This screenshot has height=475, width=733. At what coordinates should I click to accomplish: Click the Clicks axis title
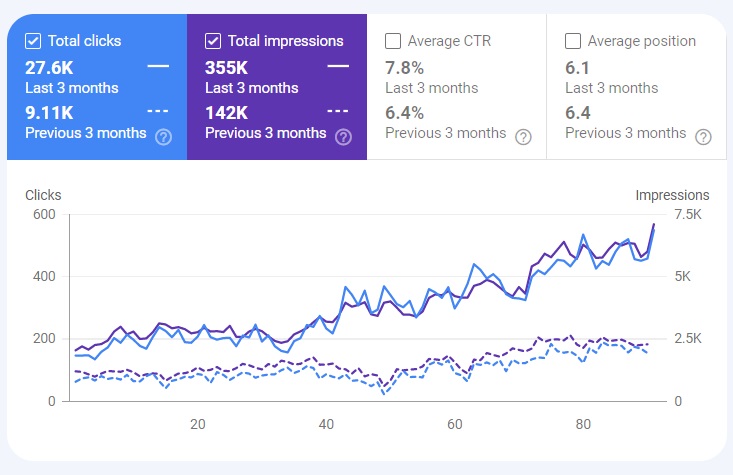[x=43, y=195]
